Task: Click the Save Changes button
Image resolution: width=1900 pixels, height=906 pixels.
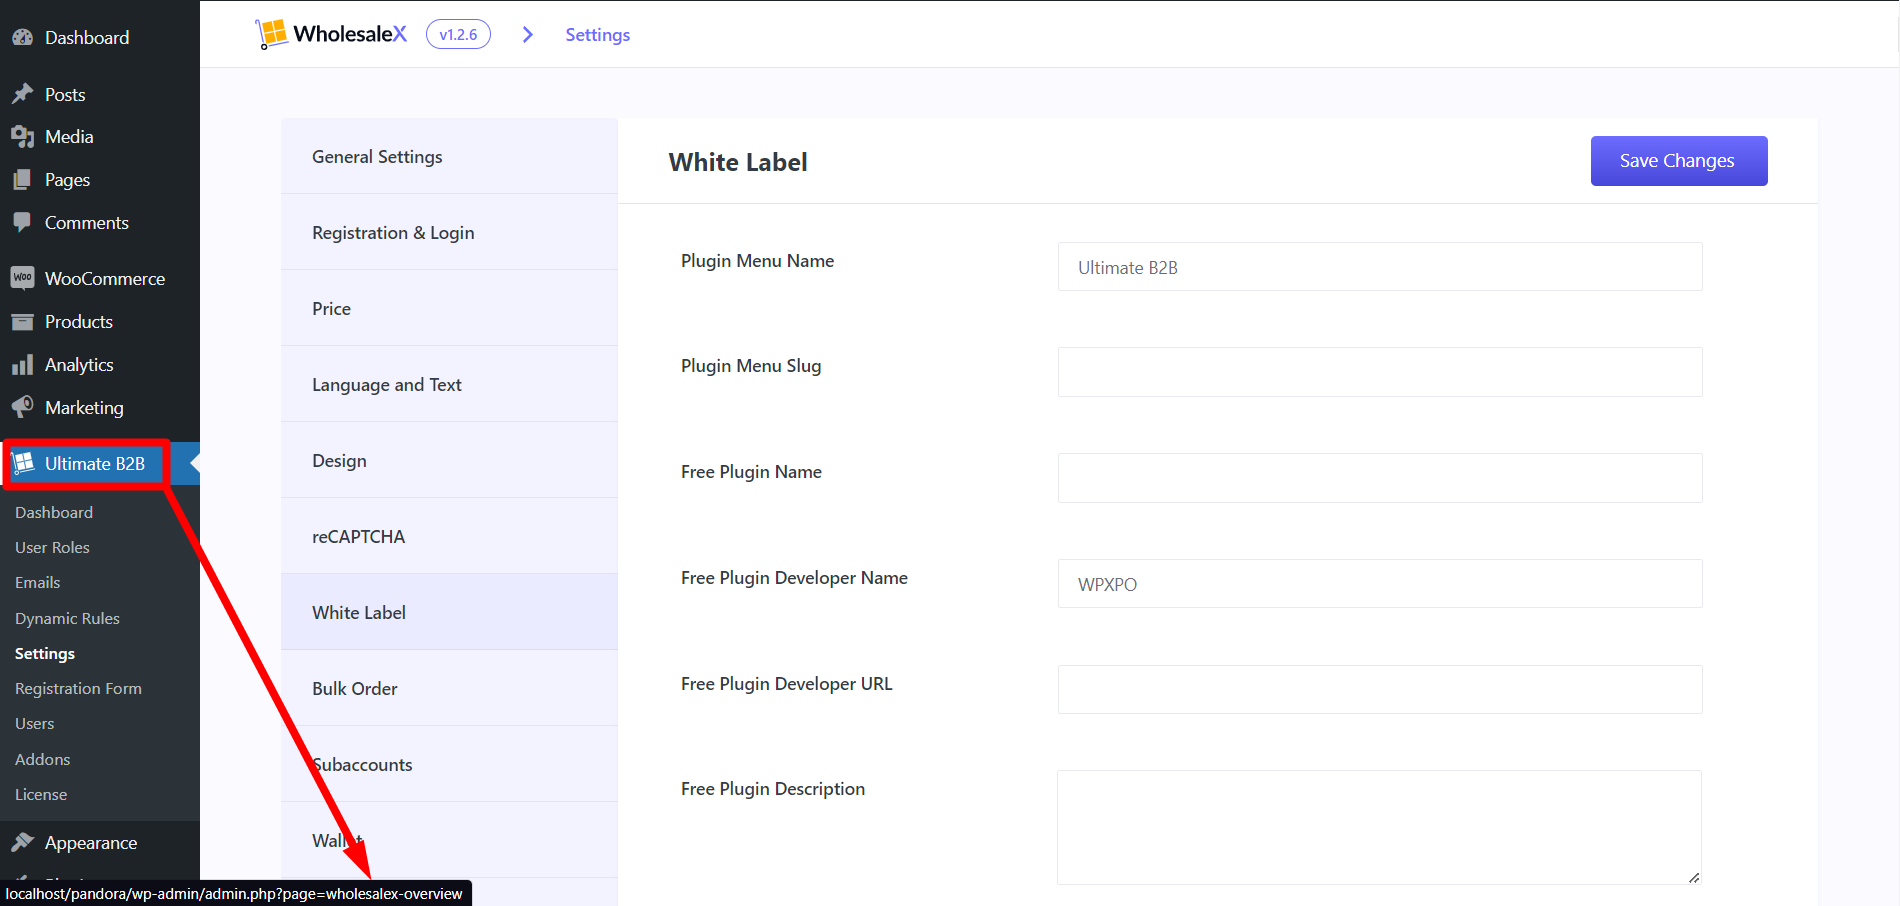Action: (1679, 161)
